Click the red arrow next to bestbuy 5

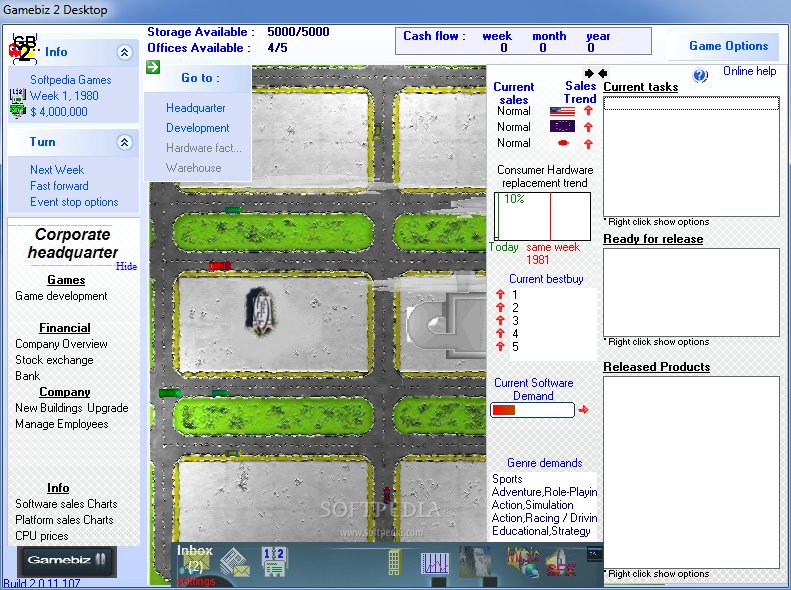coord(500,346)
